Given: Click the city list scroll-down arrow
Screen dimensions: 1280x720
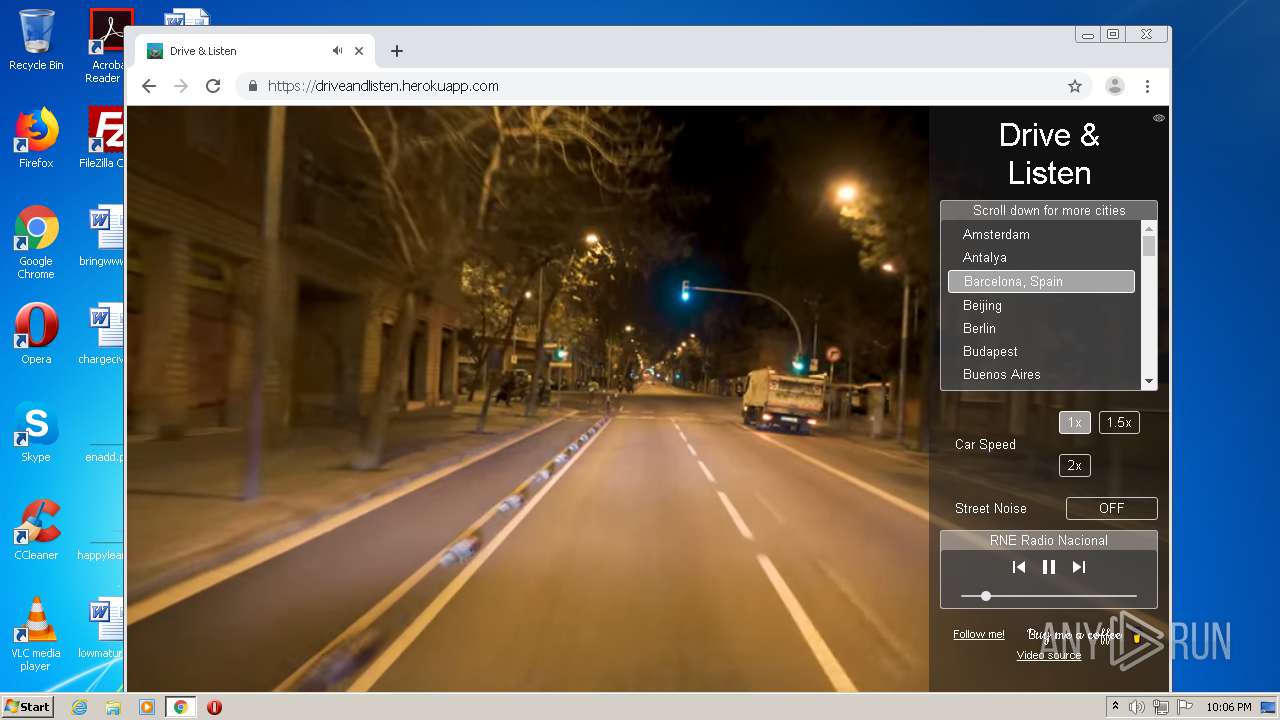Looking at the screenshot, I should point(1149,381).
